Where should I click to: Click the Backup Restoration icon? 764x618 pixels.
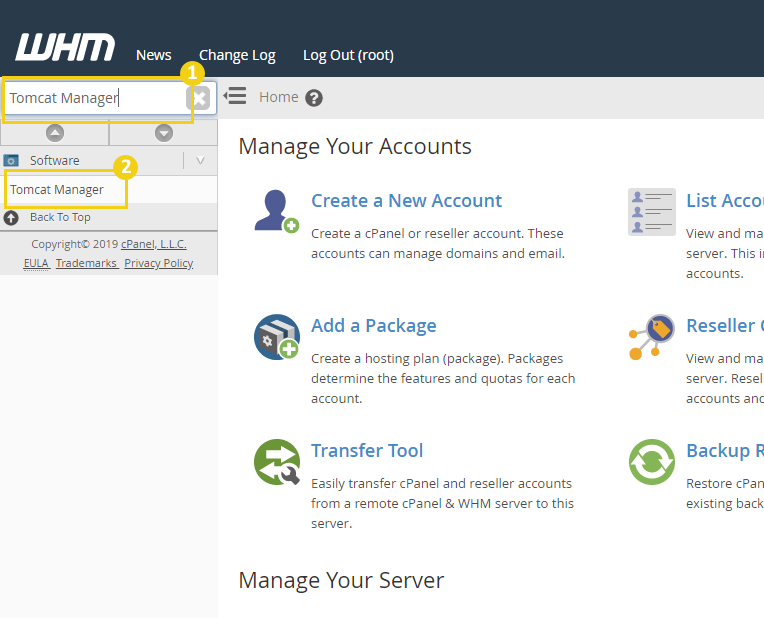tap(651, 462)
